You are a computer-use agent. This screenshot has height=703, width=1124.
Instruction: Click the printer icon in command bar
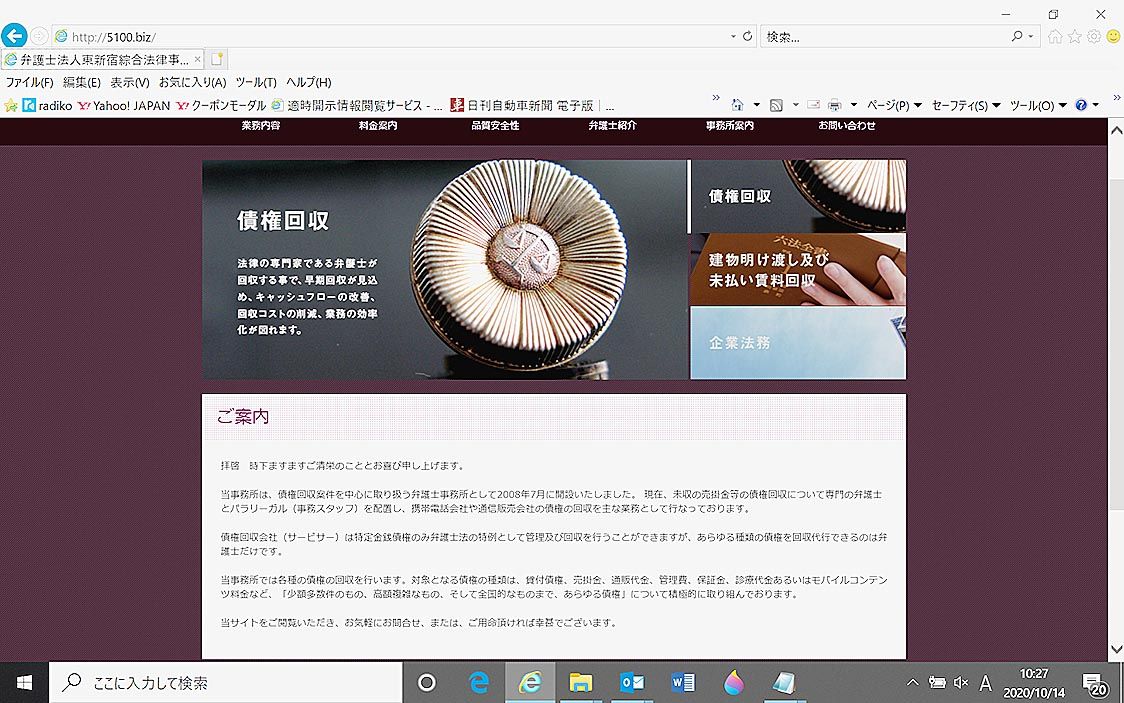(x=835, y=105)
